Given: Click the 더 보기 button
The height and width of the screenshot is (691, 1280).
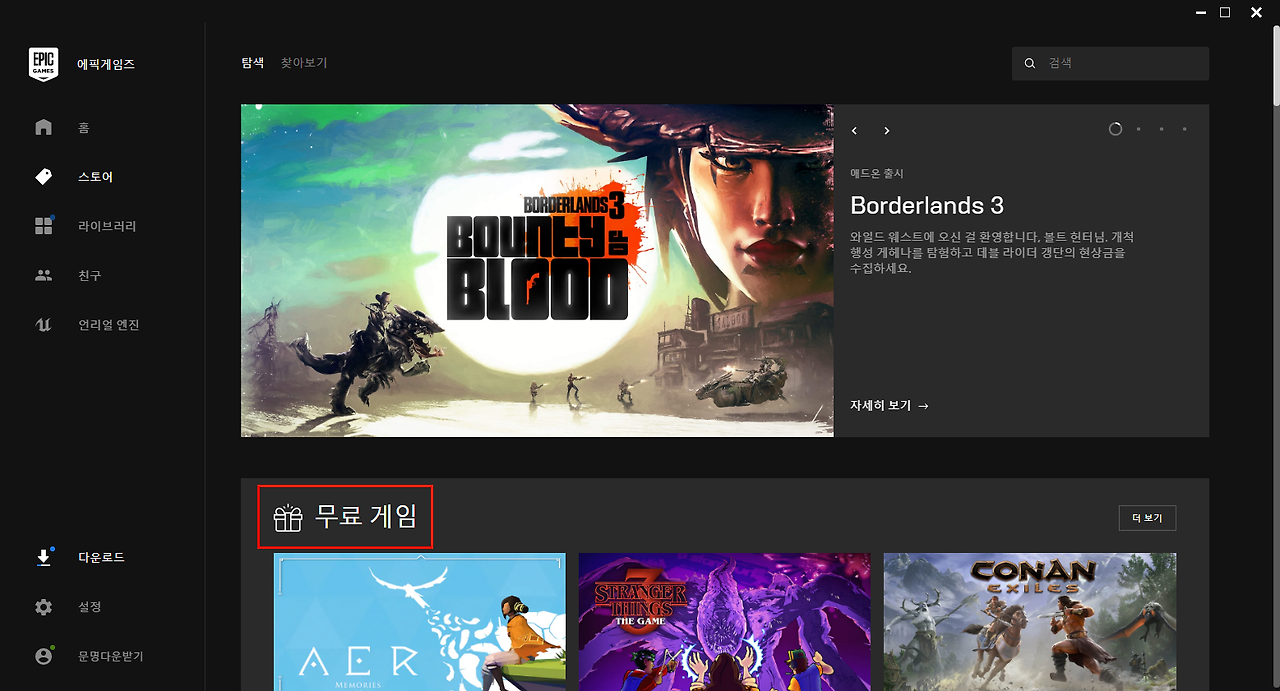Looking at the screenshot, I should (x=1147, y=518).
